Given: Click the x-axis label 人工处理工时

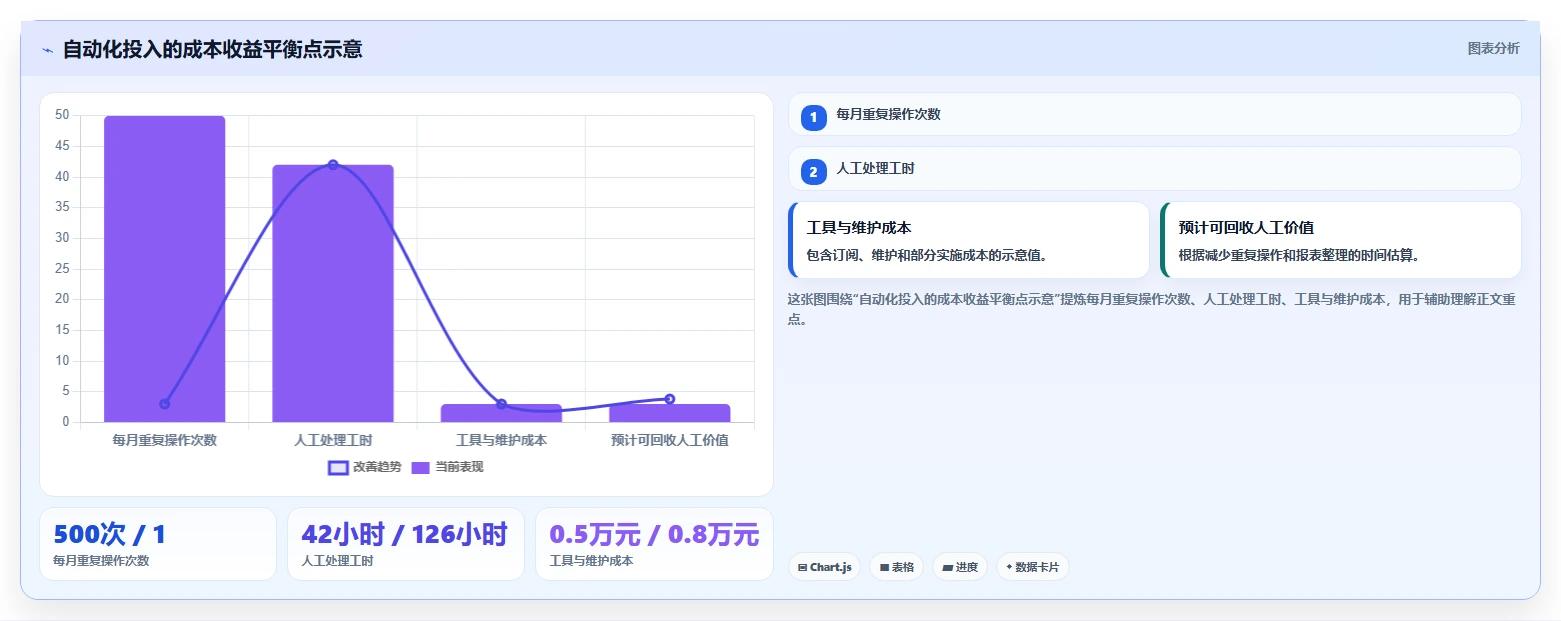Looking at the screenshot, I should click(x=333, y=440).
